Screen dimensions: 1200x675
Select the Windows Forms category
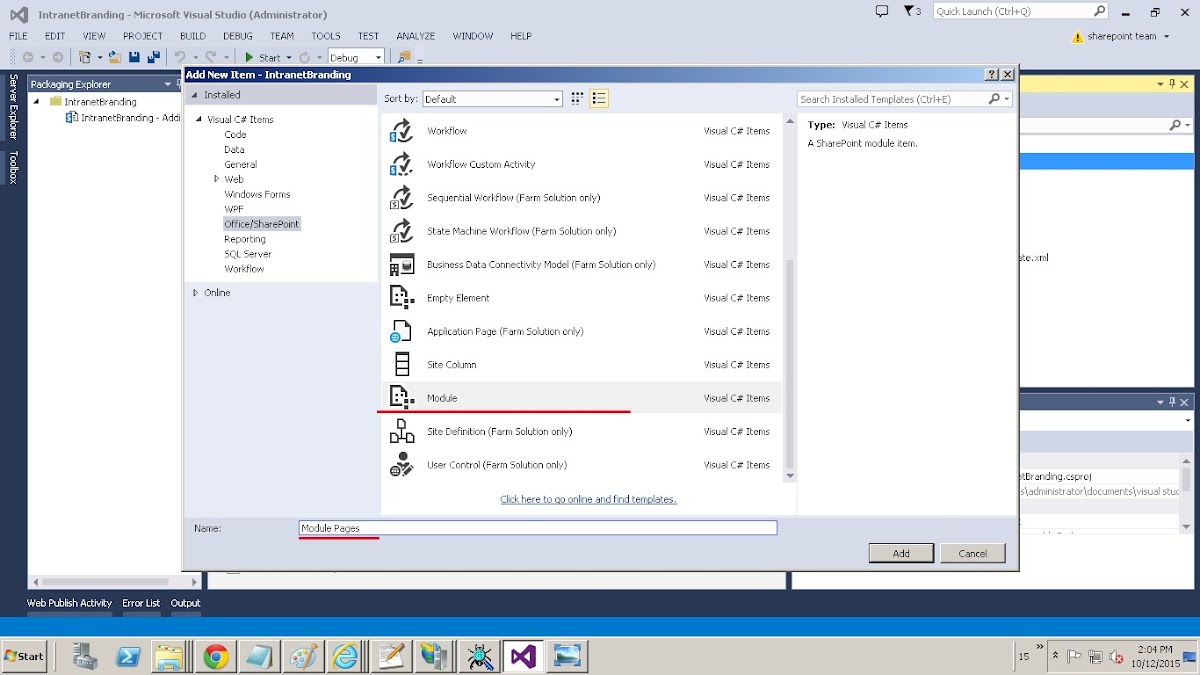pos(257,194)
